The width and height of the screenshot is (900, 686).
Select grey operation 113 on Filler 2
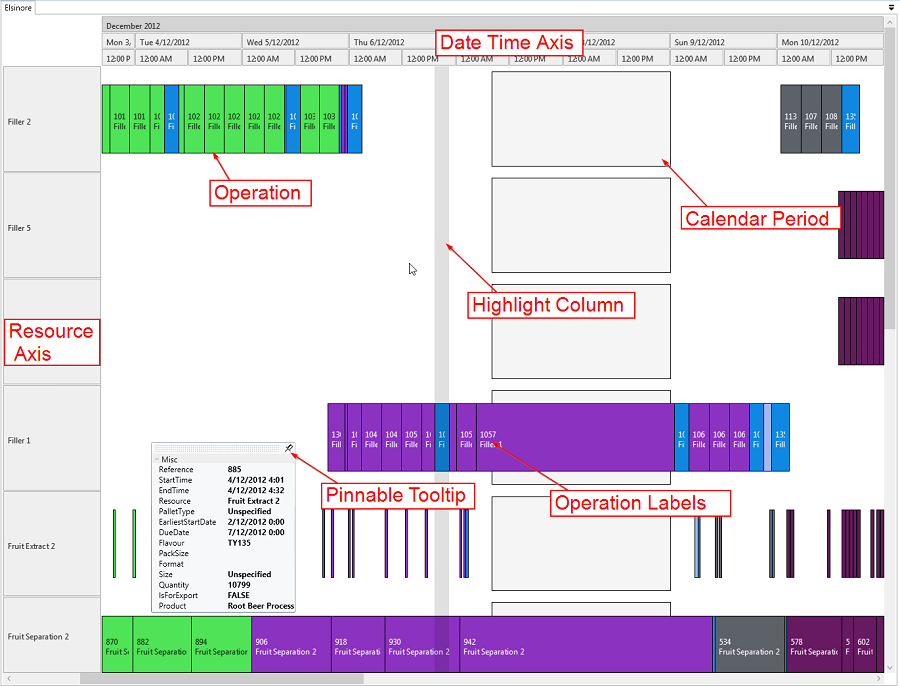tap(790, 120)
